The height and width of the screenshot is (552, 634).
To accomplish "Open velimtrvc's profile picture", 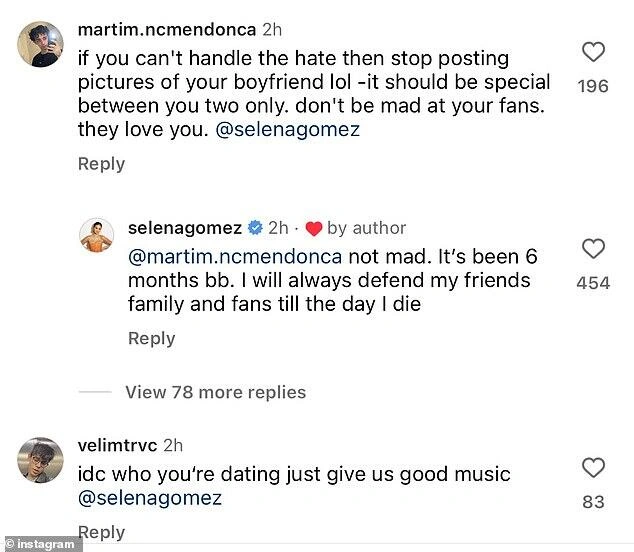I will 40,457.
